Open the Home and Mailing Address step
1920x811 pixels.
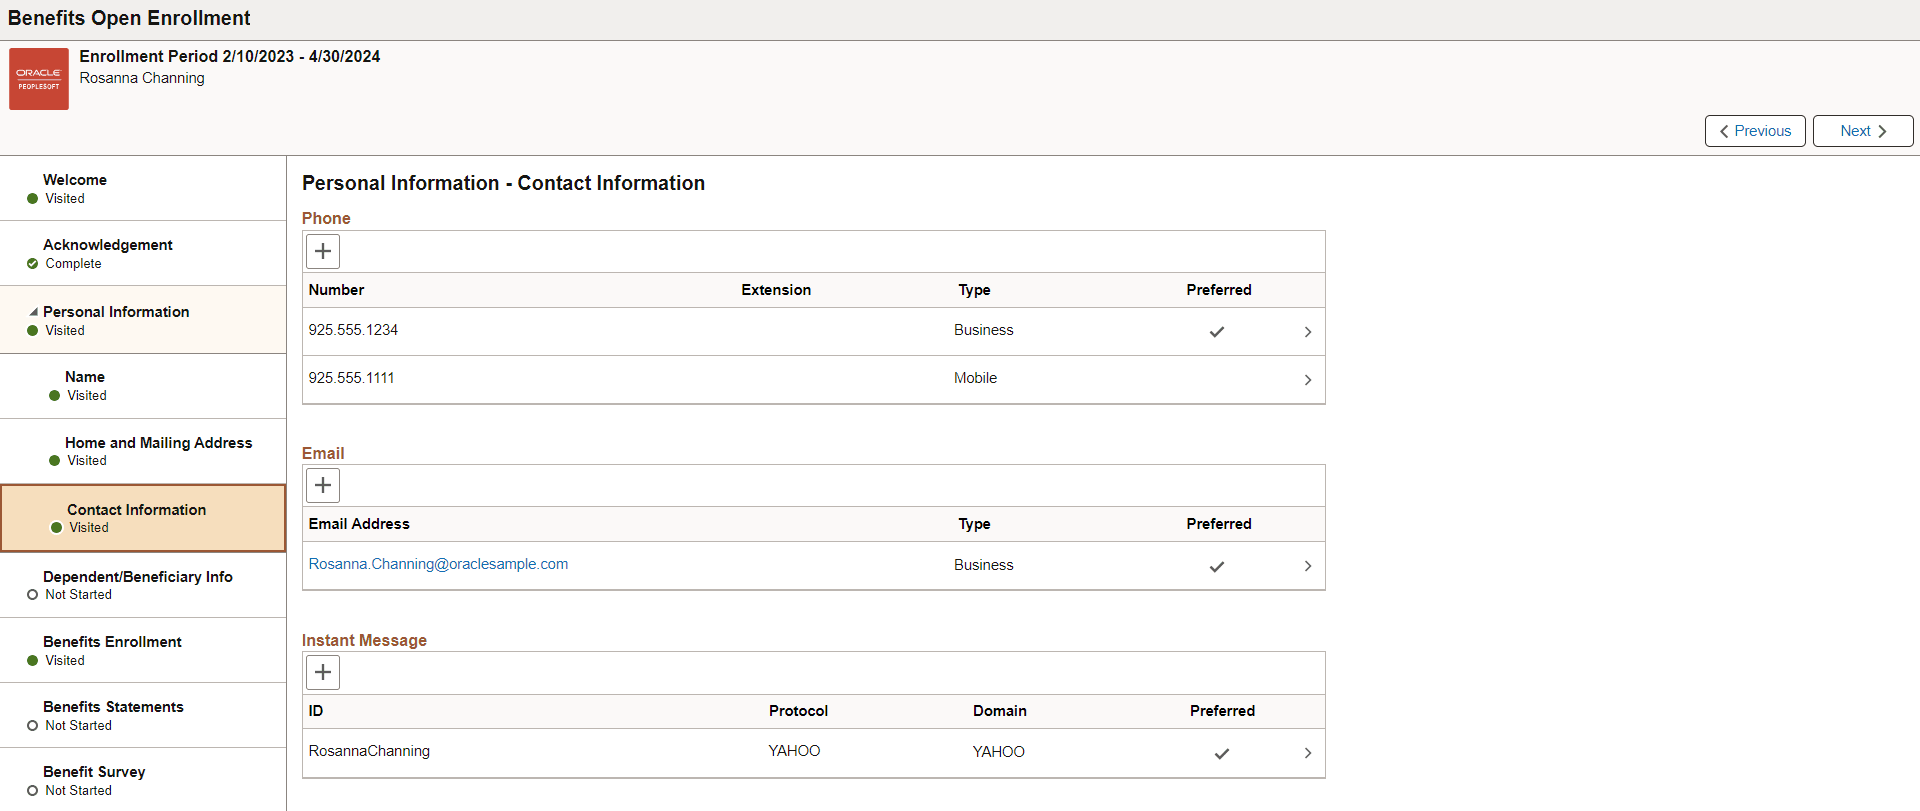click(158, 443)
